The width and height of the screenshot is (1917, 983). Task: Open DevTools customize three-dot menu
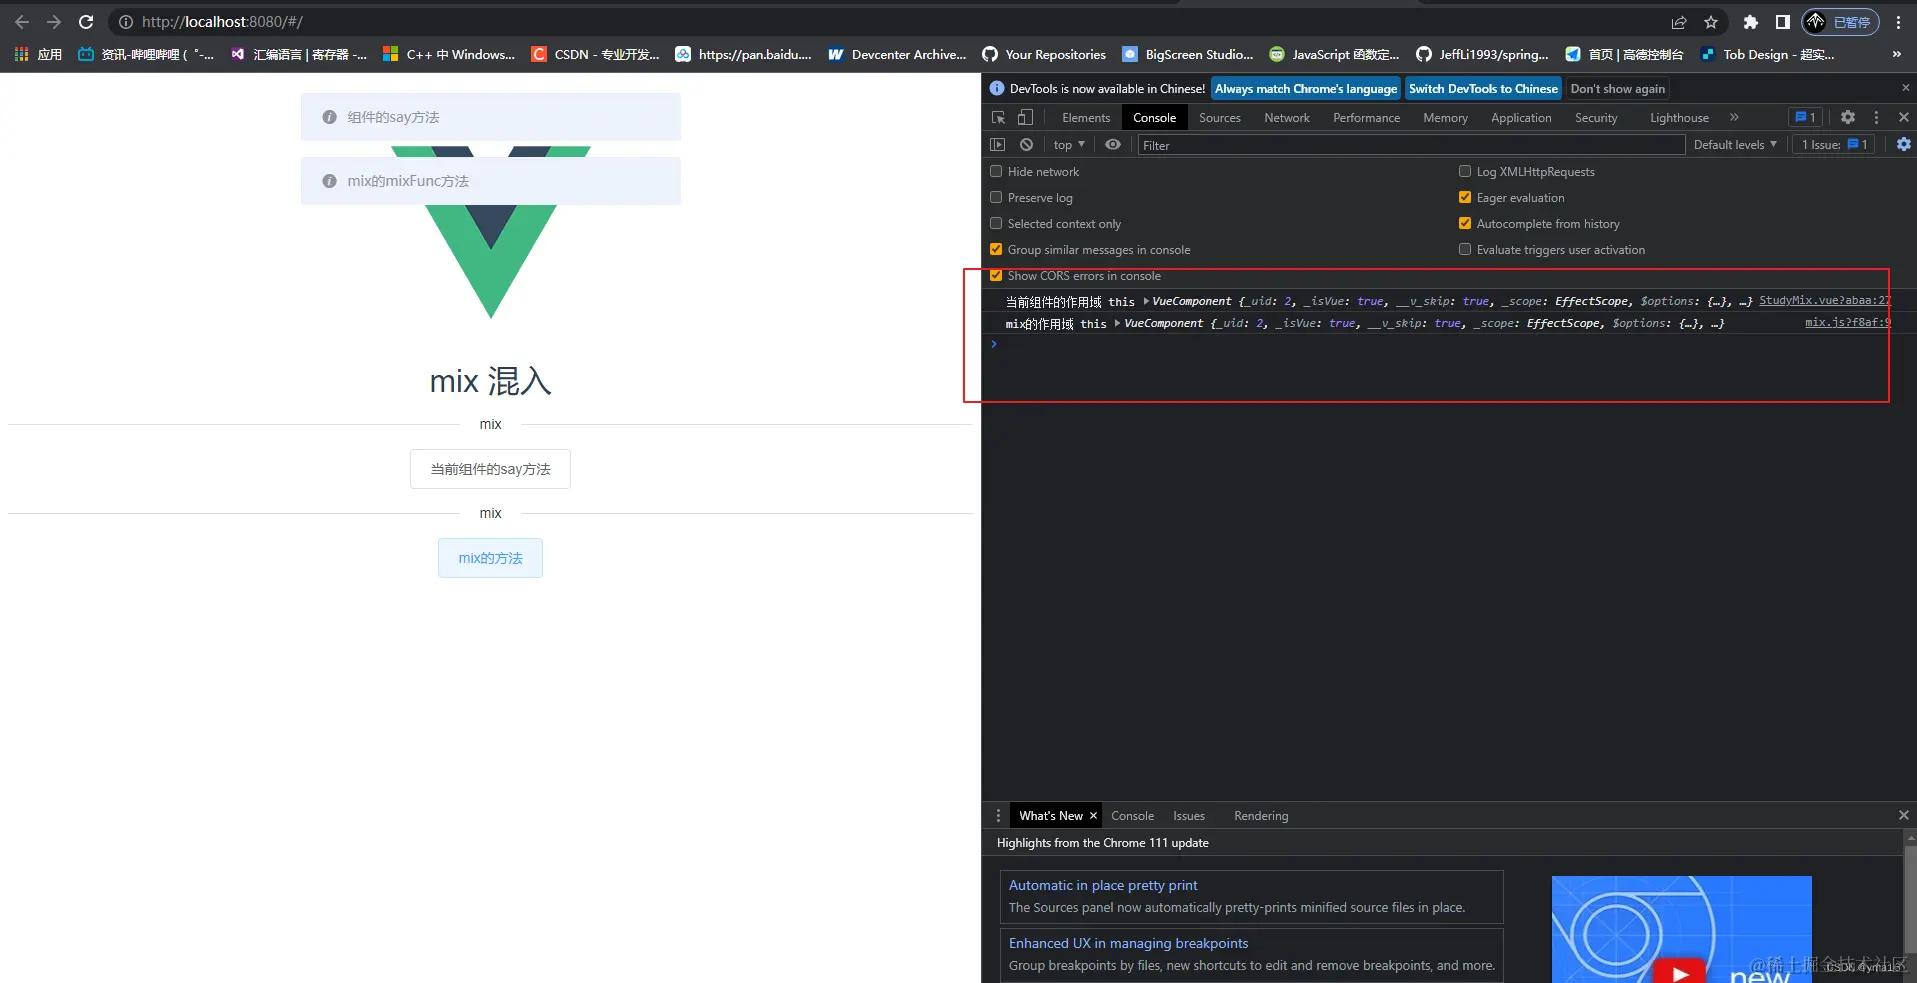tap(1876, 118)
